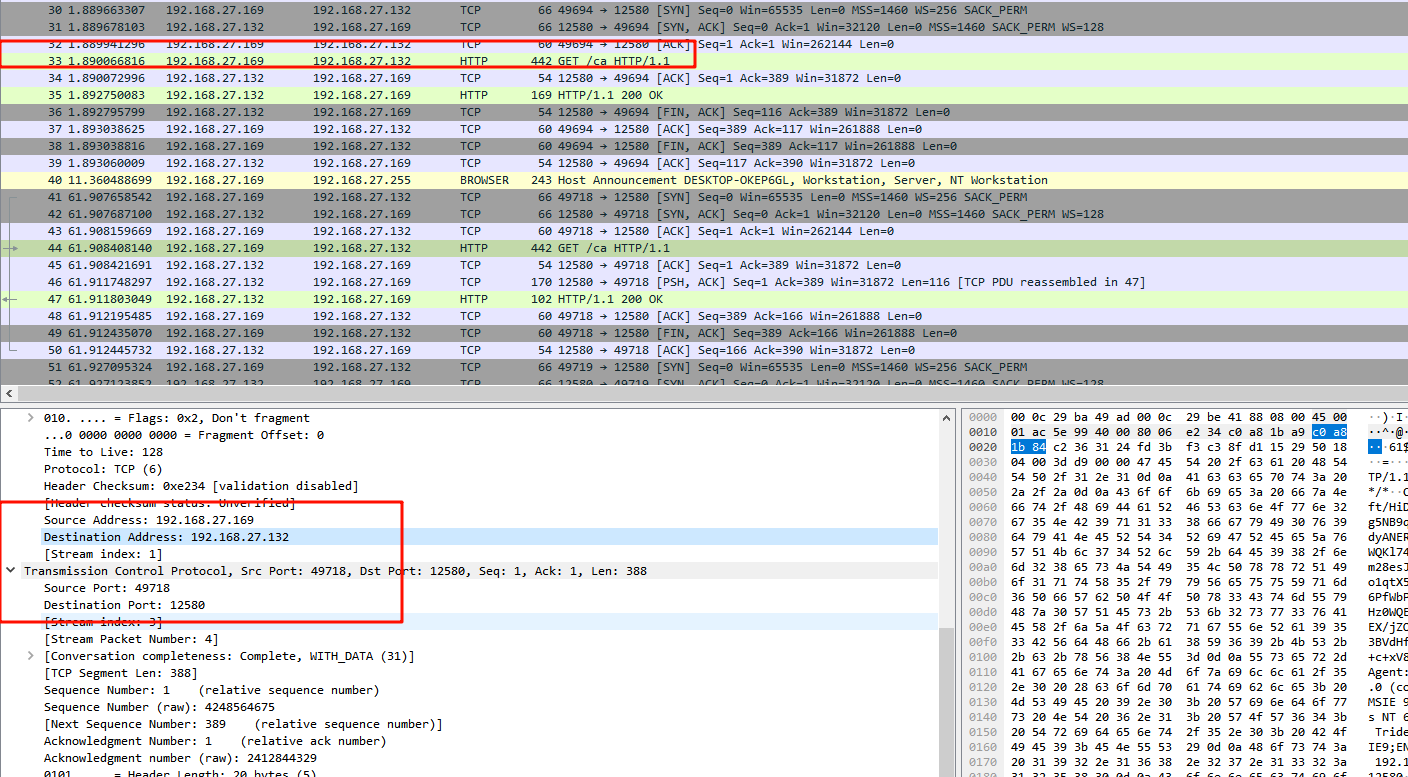Select packet 46 PSH, ACK reassembled PDU
The width and height of the screenshot is (1408, 777).
point(704,282)
